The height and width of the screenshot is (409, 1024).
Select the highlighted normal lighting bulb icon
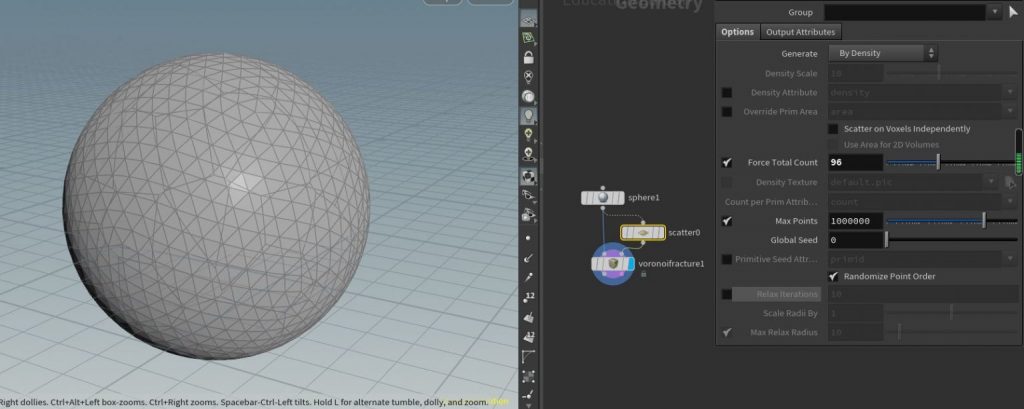click(528, 116)
